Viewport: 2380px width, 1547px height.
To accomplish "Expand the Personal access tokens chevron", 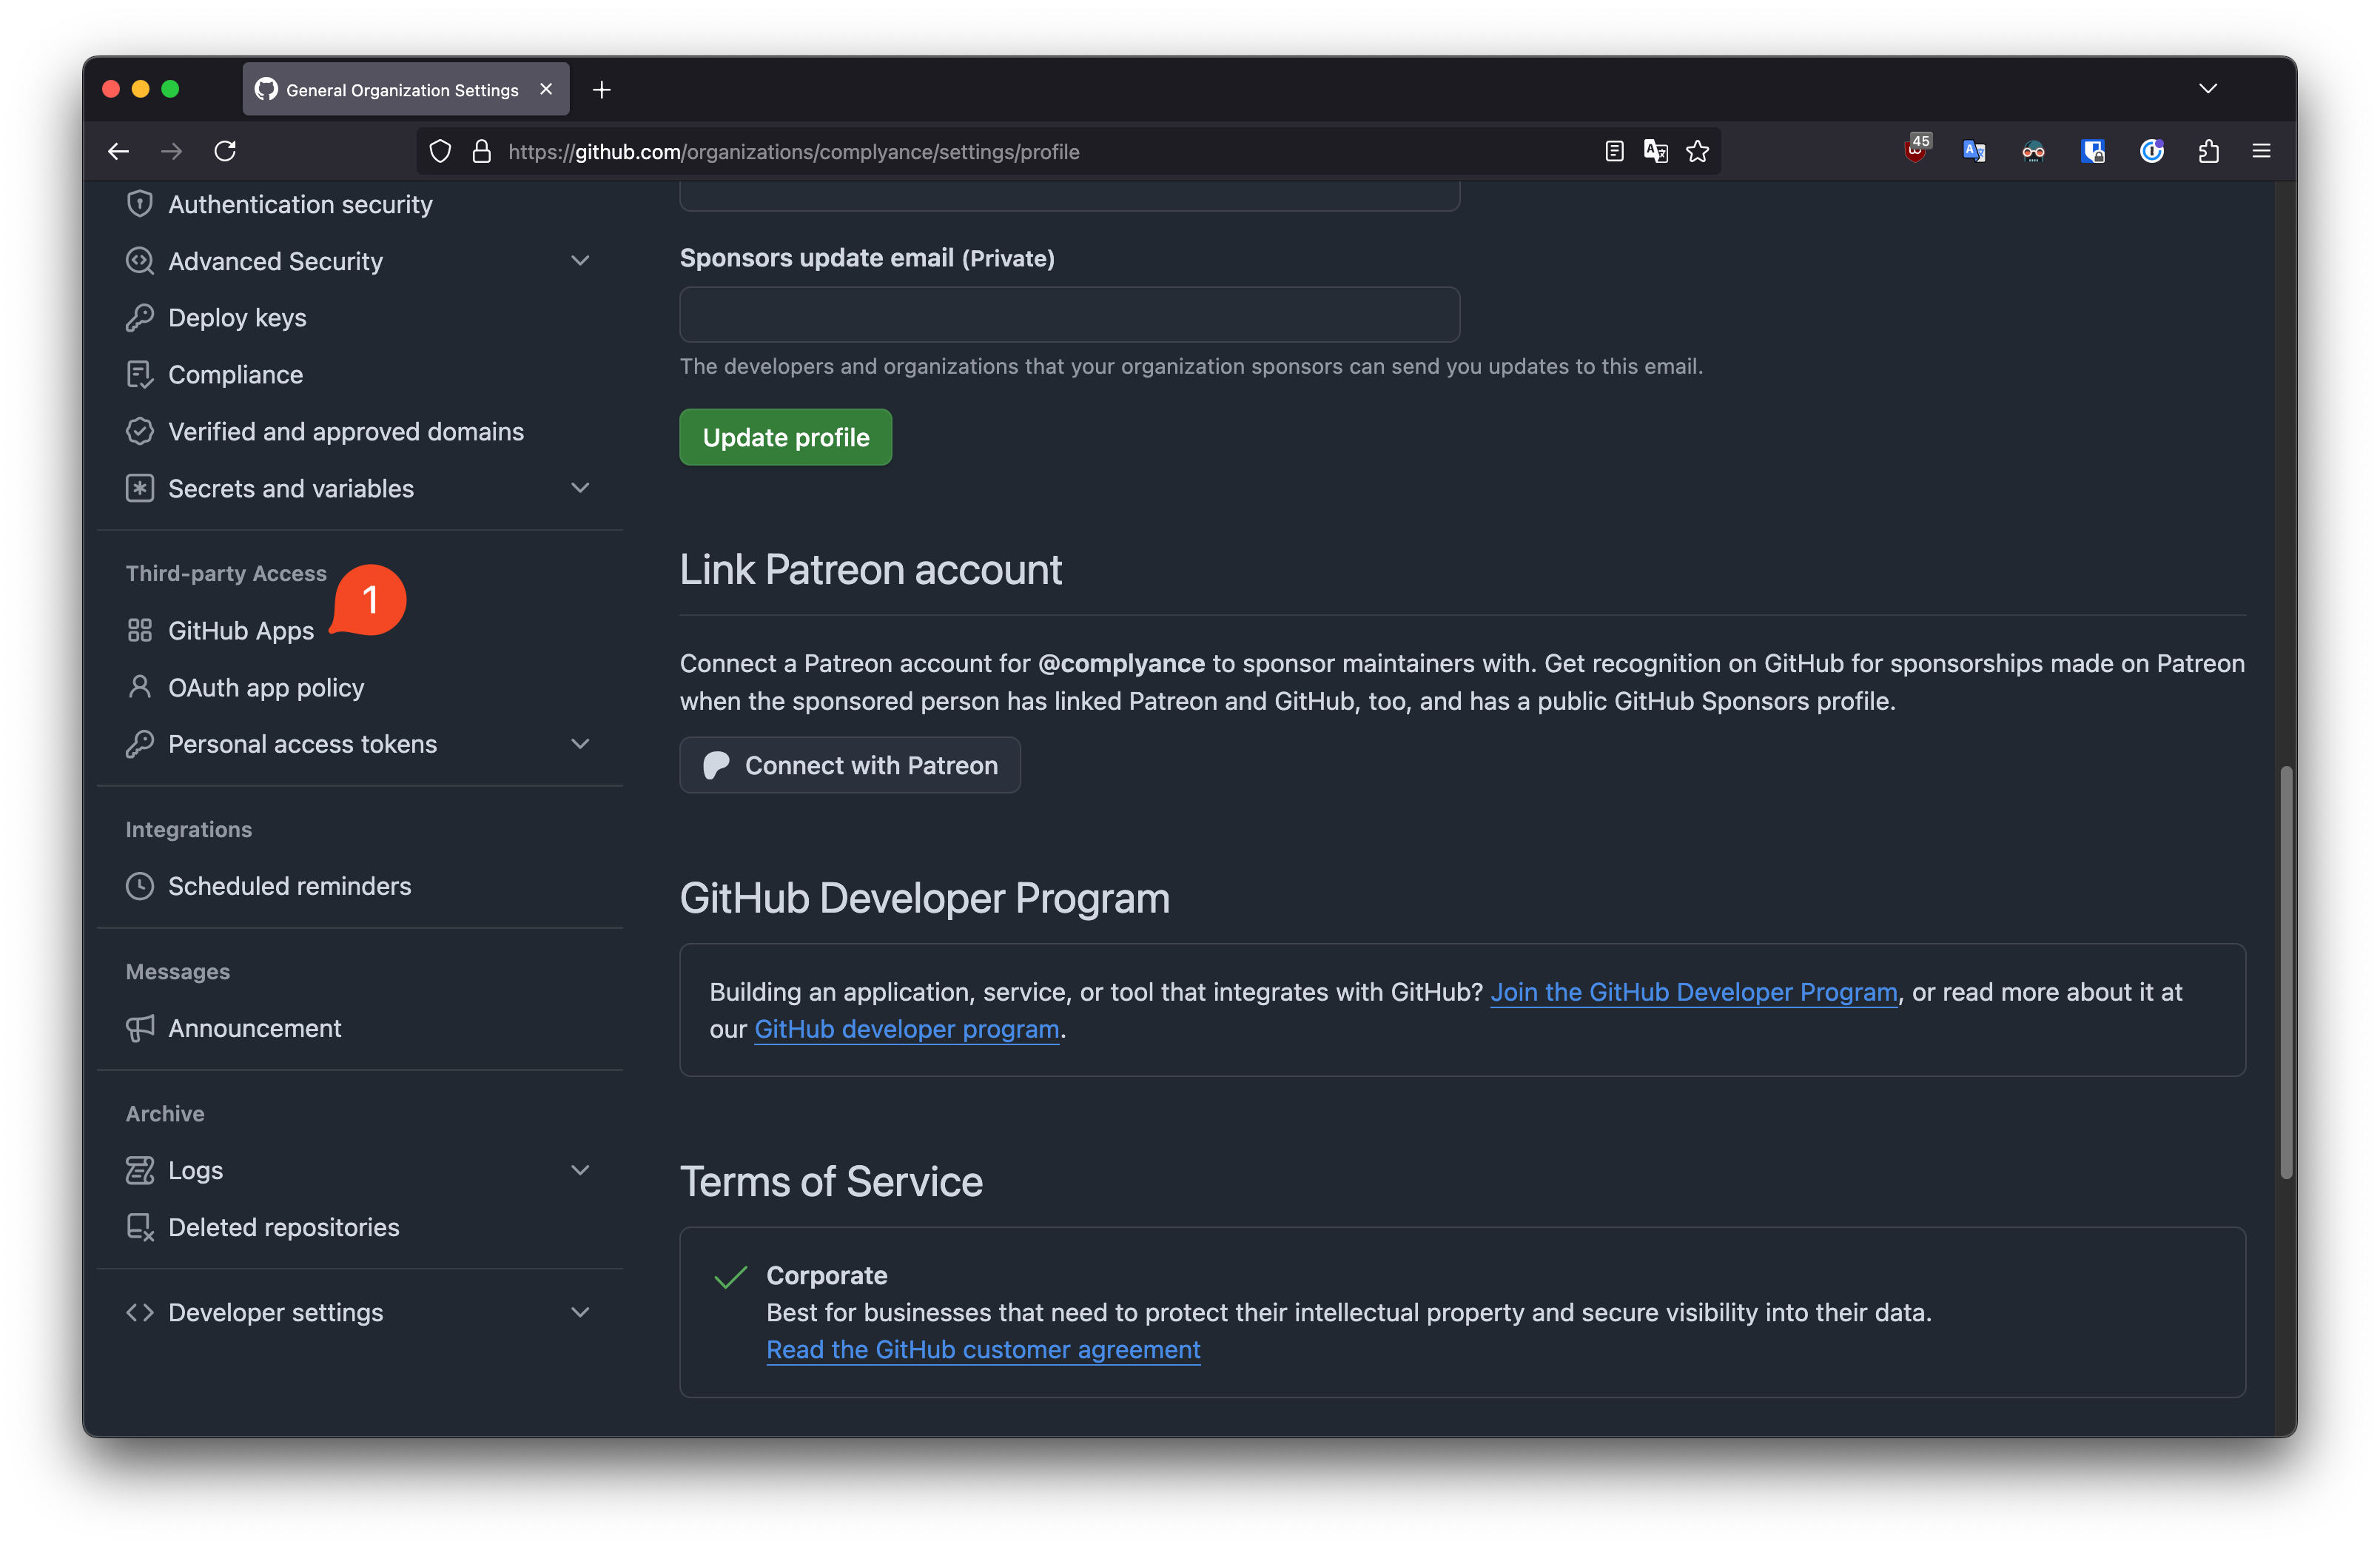I will (580, 744).
